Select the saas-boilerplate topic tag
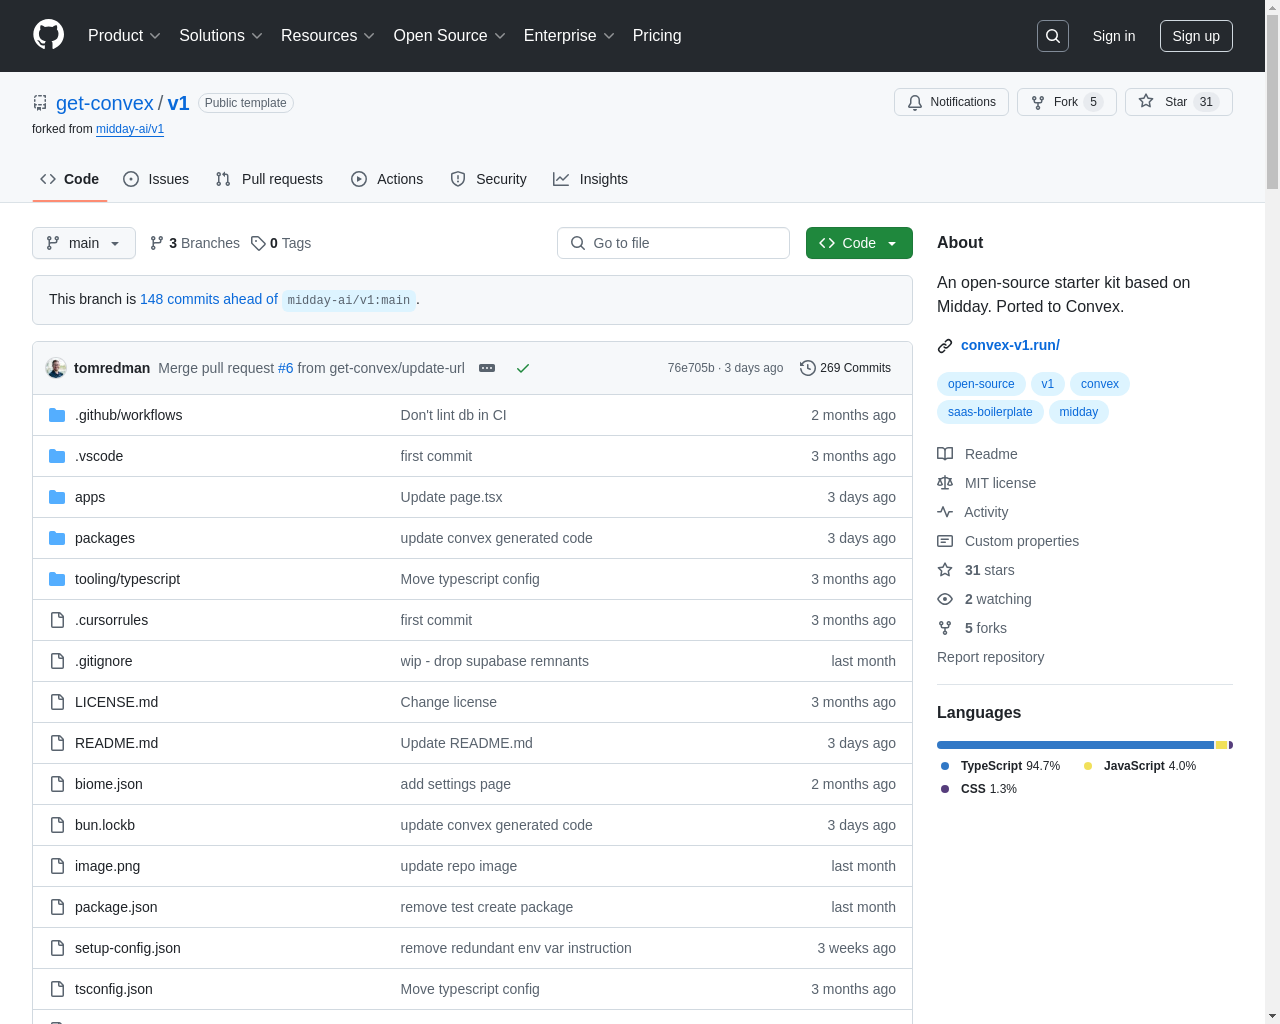 [990, 412]
